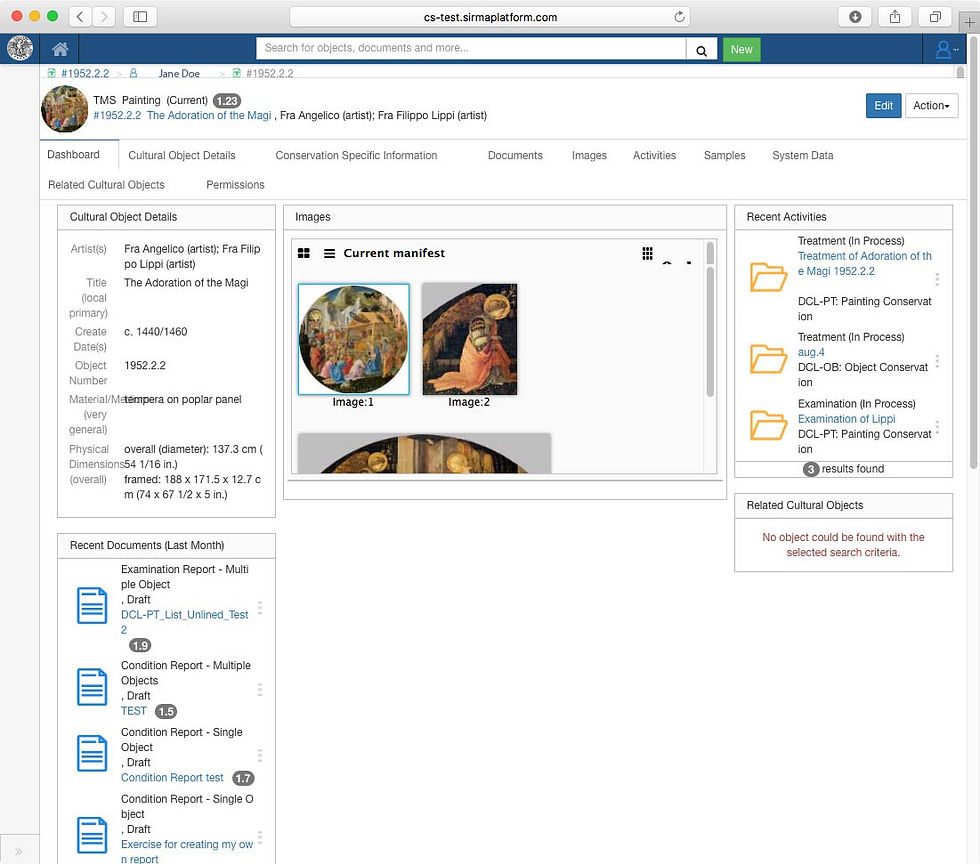Click folder icon for aug.4 treatment
980x864 pixels.
click(768, 358)
